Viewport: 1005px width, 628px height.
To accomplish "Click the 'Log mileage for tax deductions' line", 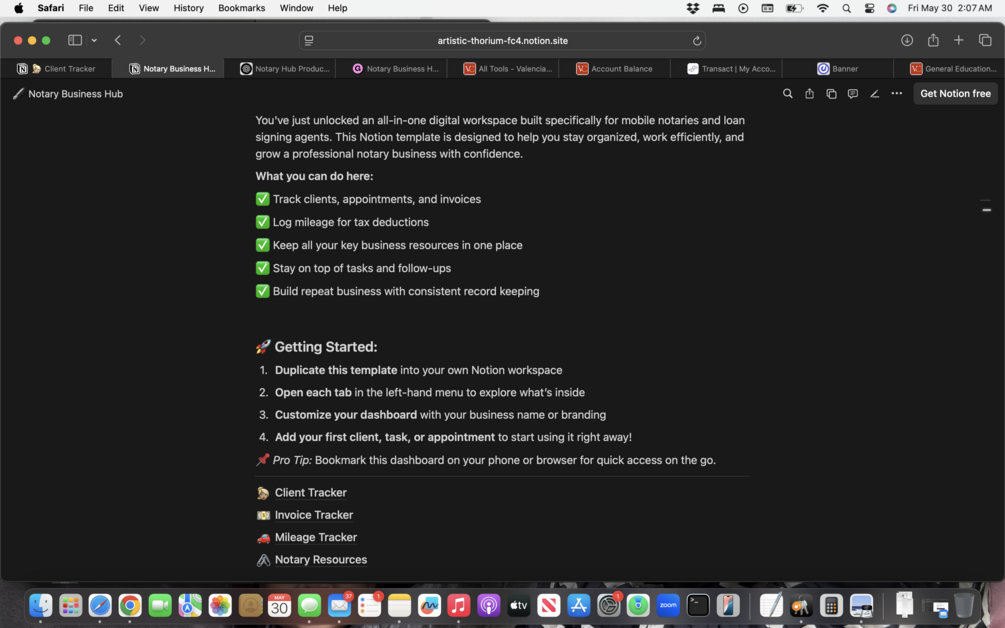I will tap(351, 222).
